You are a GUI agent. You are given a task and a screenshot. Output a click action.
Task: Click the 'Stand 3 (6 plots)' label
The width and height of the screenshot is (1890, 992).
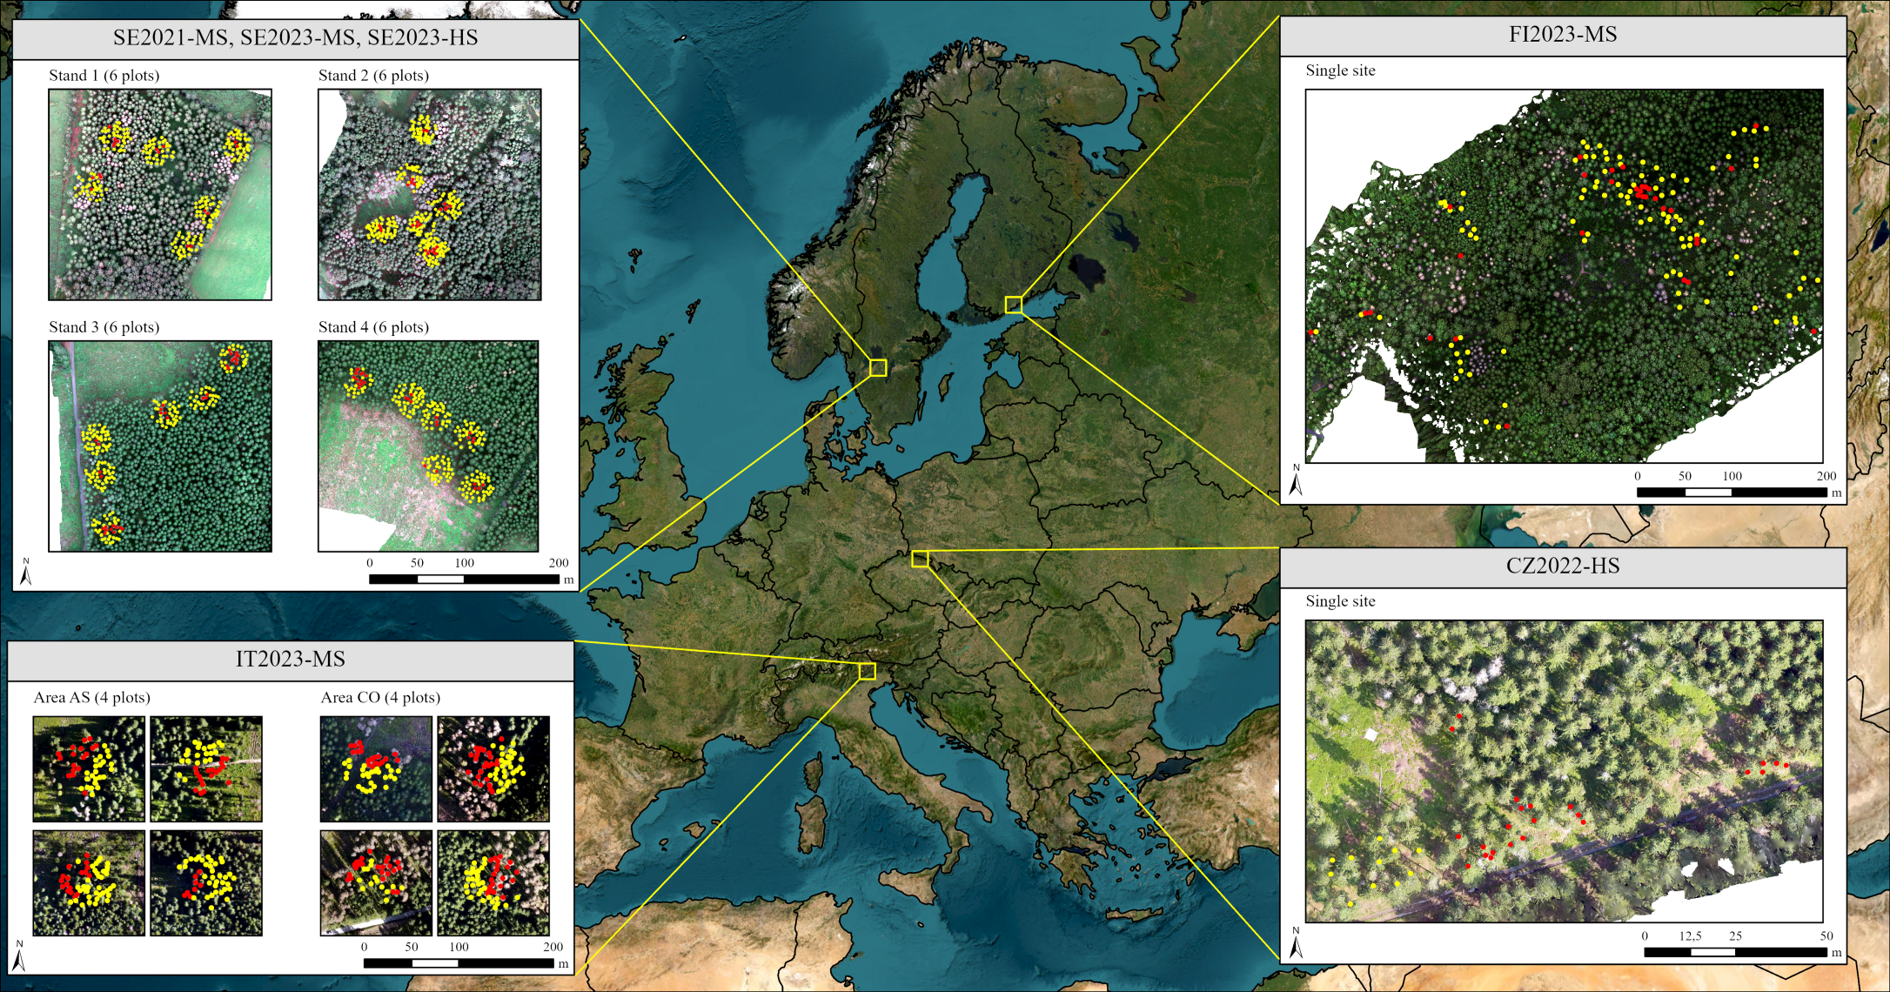104,327
